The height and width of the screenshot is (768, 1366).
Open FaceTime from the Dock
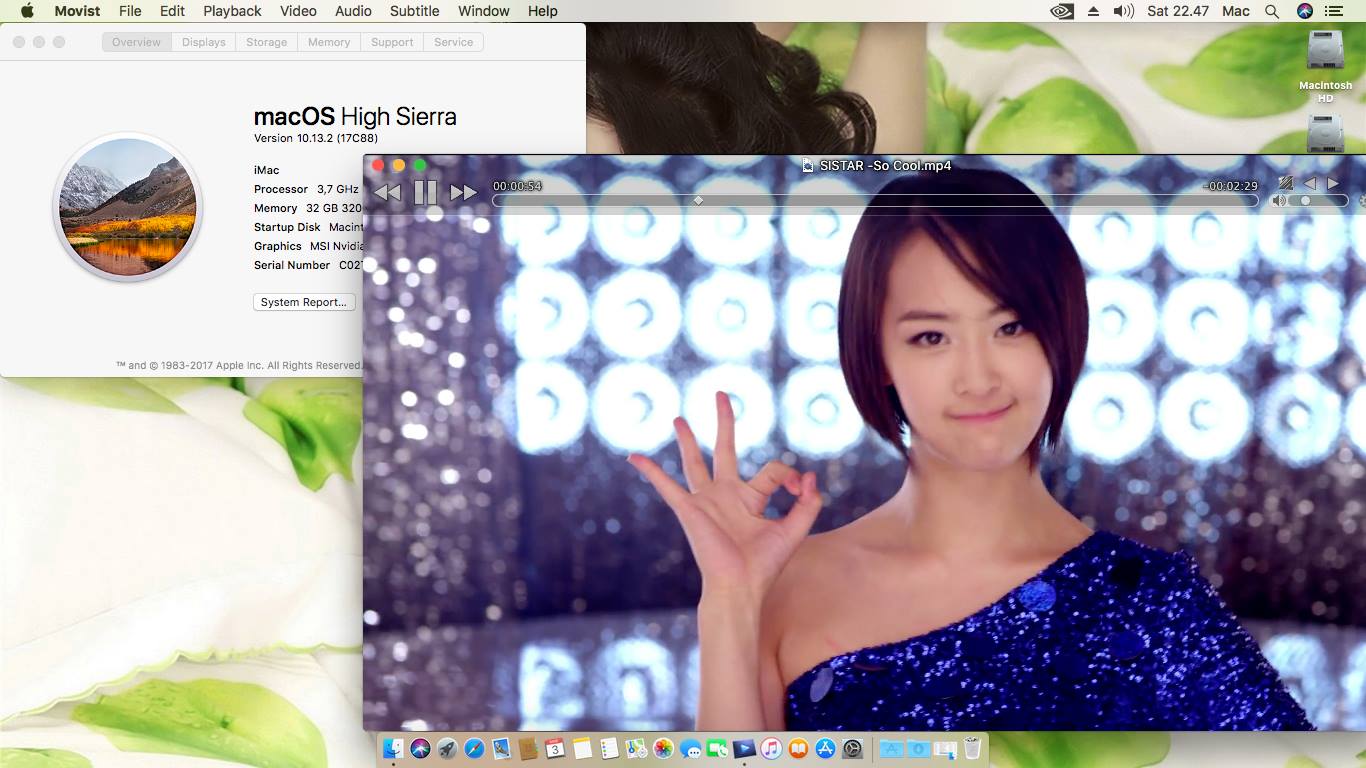tap(717, 748)
